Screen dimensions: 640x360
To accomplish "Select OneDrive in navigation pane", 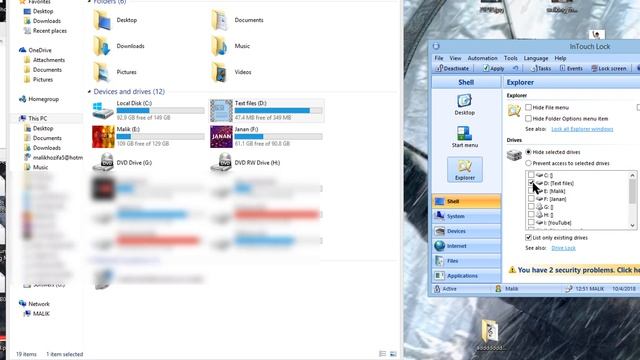I will point(35,50).
